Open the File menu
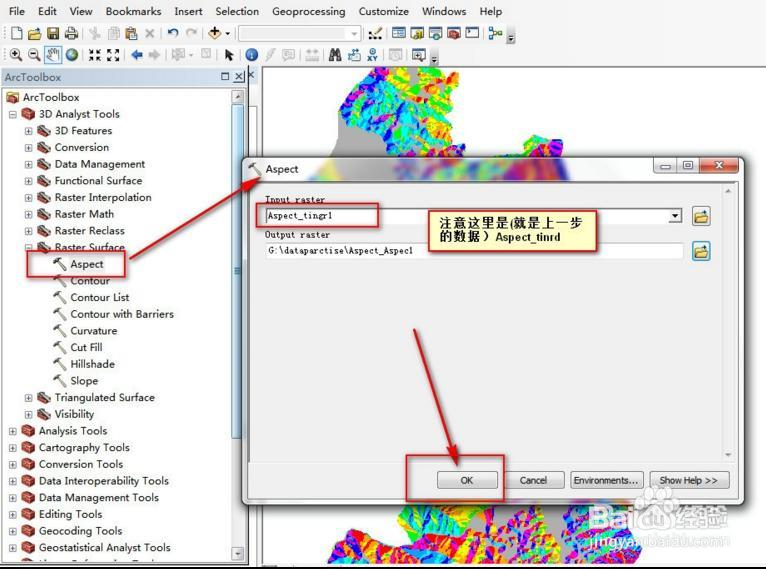 (17, 11)
